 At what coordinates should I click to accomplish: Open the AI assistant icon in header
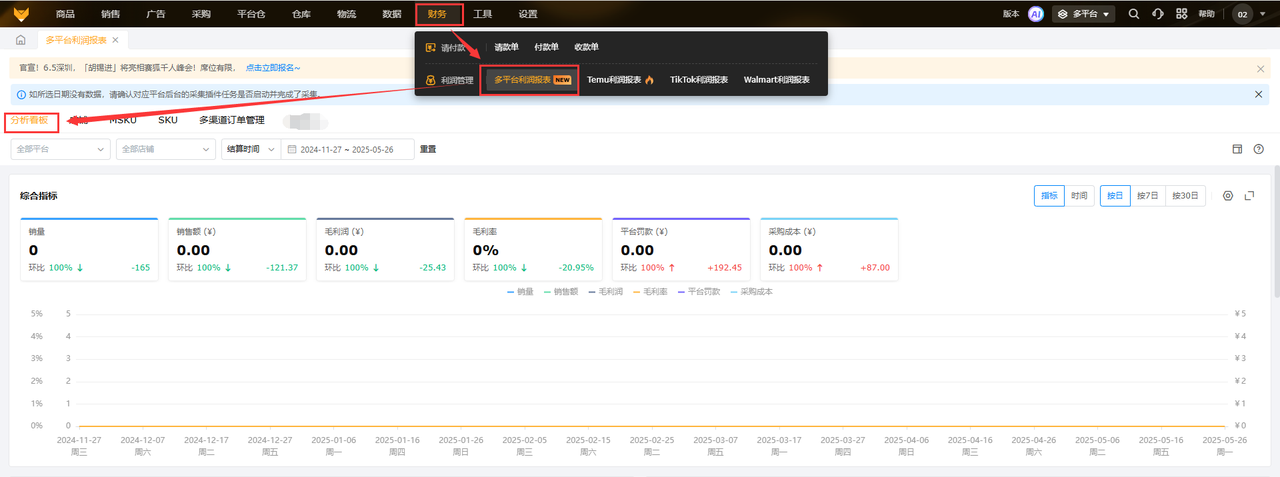1036,14
